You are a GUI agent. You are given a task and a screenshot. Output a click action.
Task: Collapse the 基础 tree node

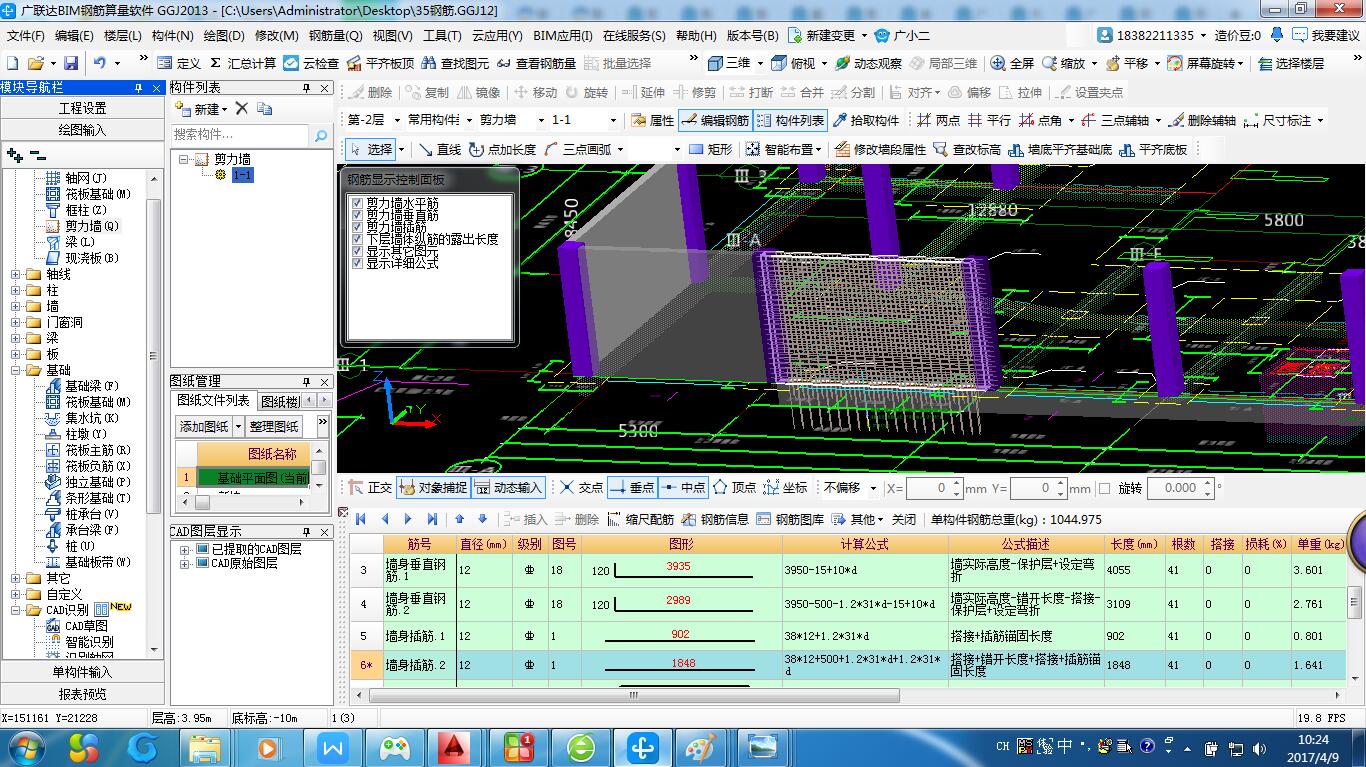point(16,370)
